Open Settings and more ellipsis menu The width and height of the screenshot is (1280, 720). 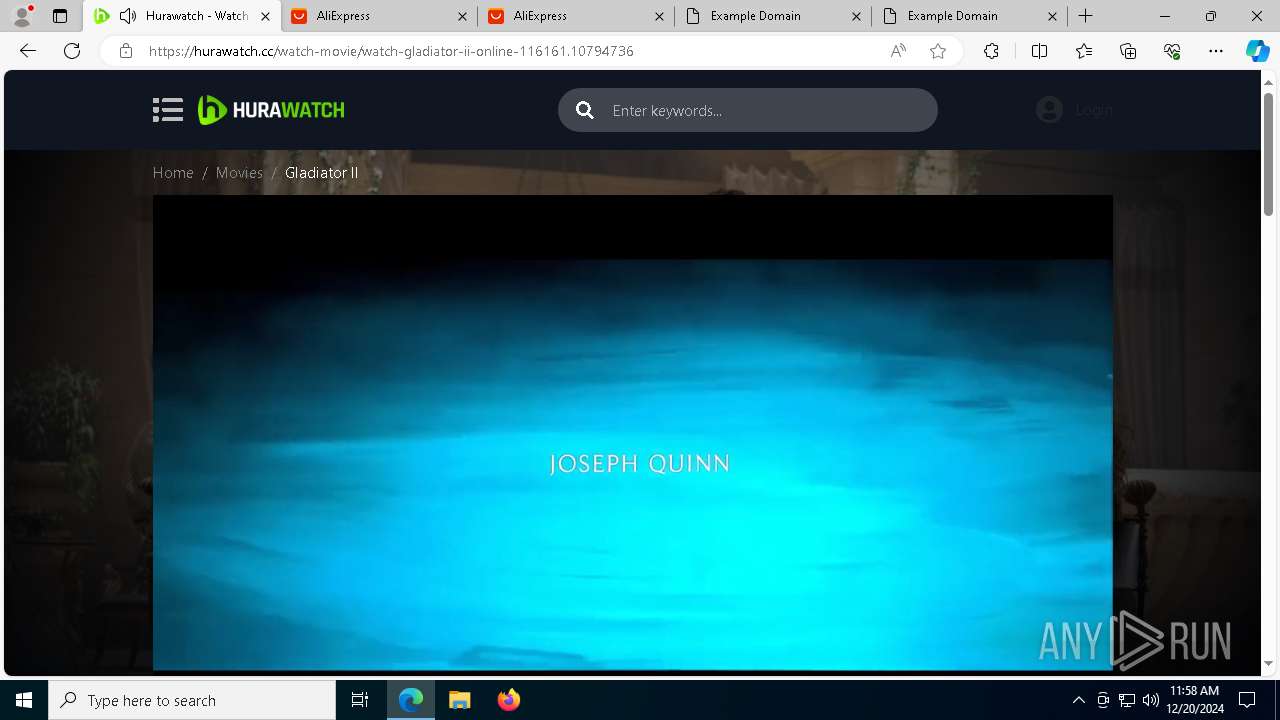click(x=1216, y=51)
